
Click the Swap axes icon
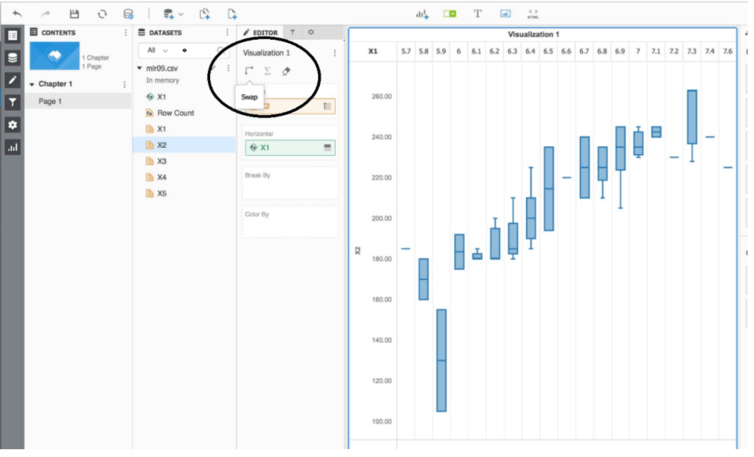[249, 71]
